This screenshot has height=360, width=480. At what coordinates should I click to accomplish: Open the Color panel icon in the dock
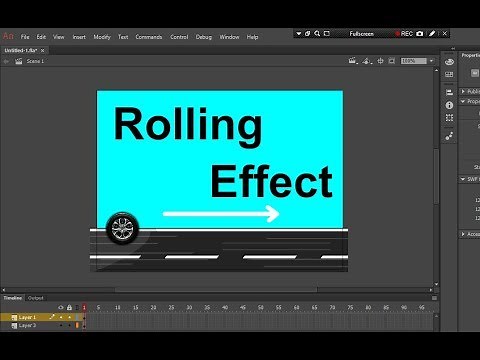pos(449,62)
